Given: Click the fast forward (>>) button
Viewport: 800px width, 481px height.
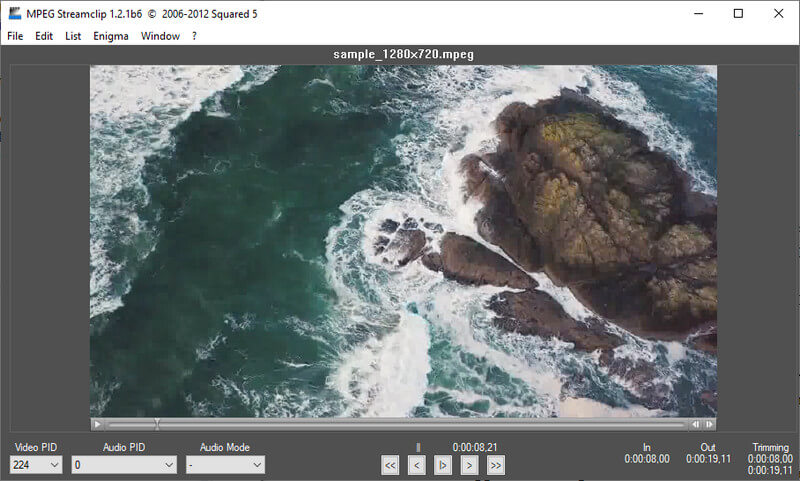Looking at the screenshot, I should [495, 465].
